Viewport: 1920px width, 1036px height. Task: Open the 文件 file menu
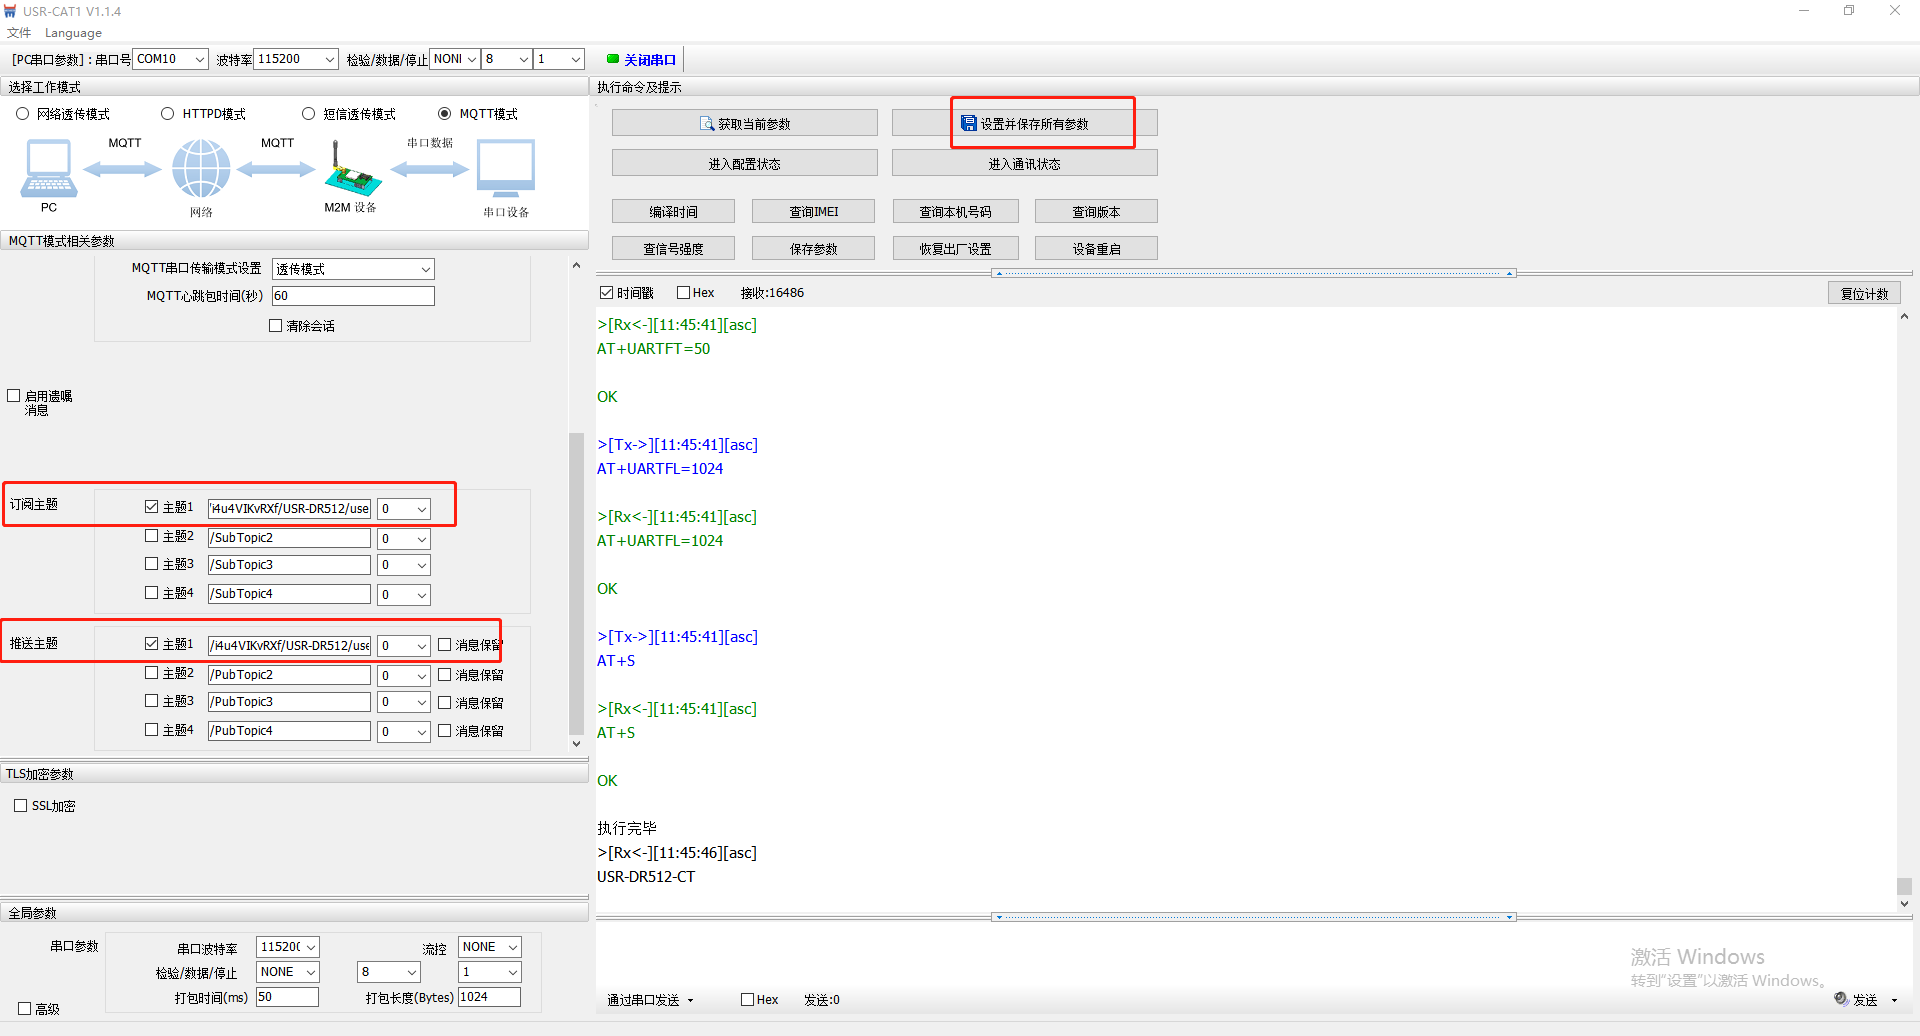point(19,33)
